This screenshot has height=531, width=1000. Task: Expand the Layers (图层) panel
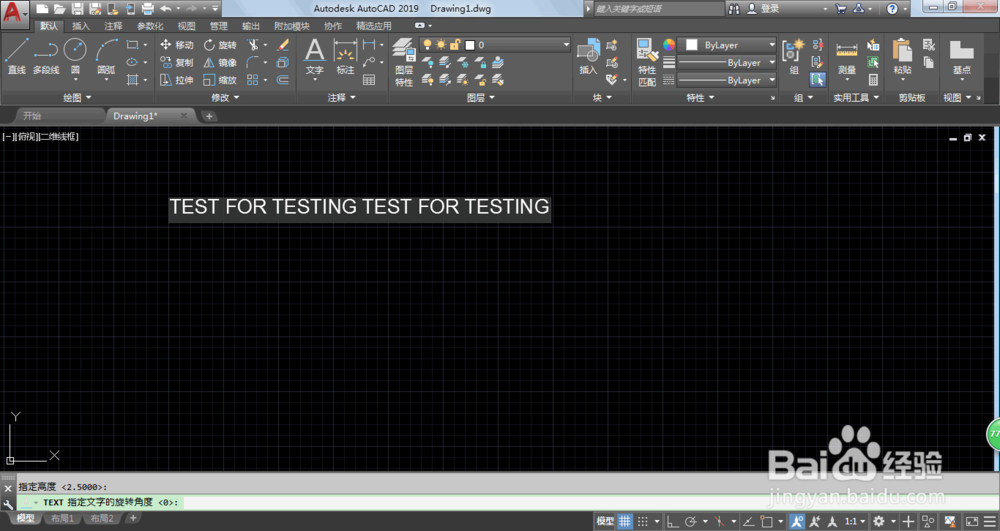click(x=480, y=98)
